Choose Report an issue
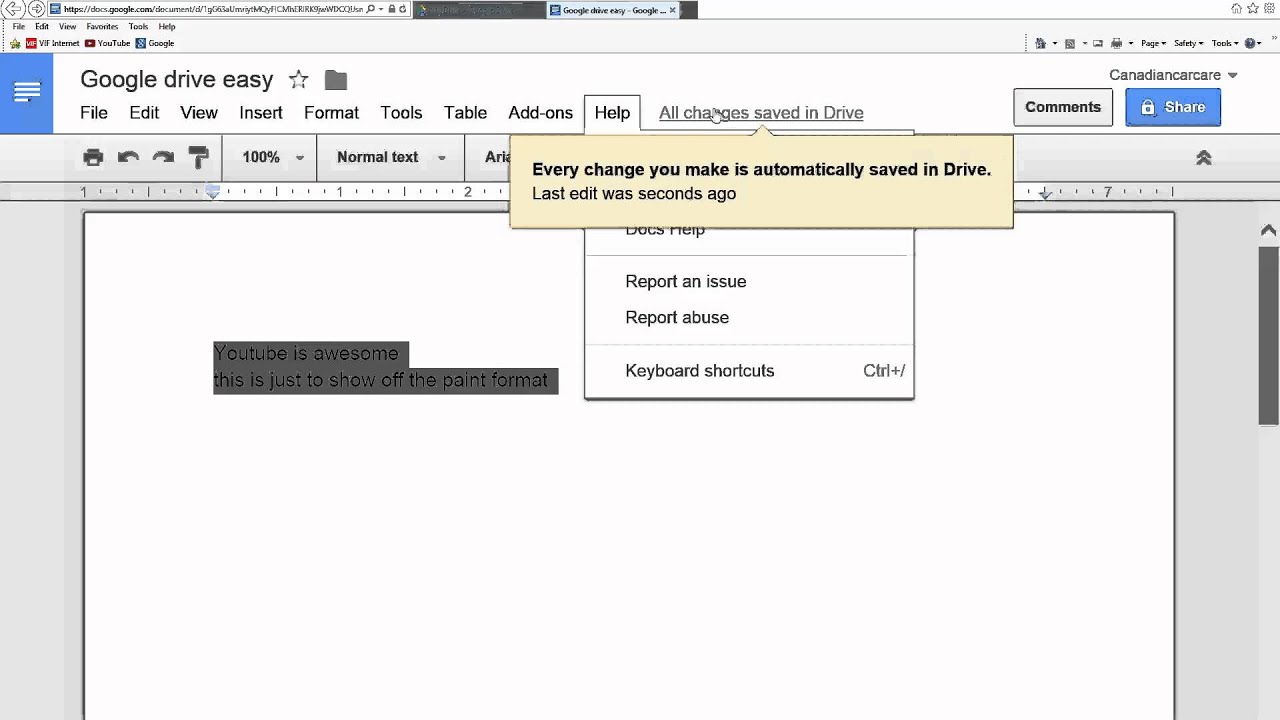The width and height of the screenshot is (1280, 720). point(749,282)
